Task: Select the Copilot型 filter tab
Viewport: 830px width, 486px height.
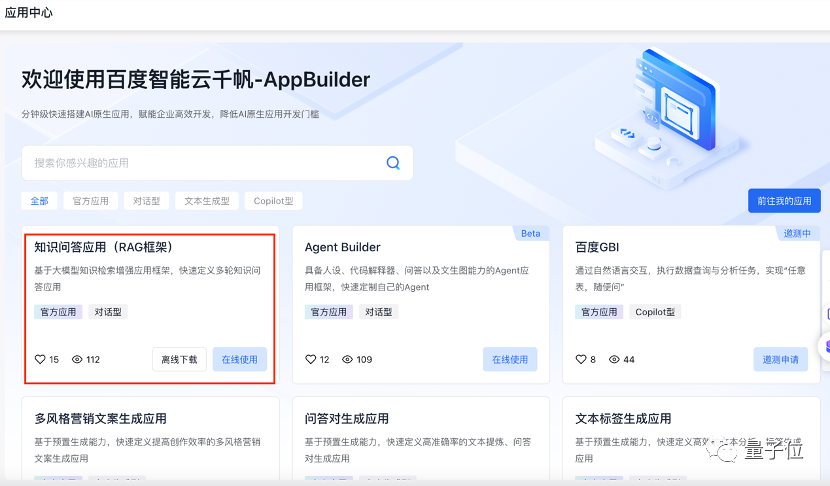Action: (x=273, y=201)
